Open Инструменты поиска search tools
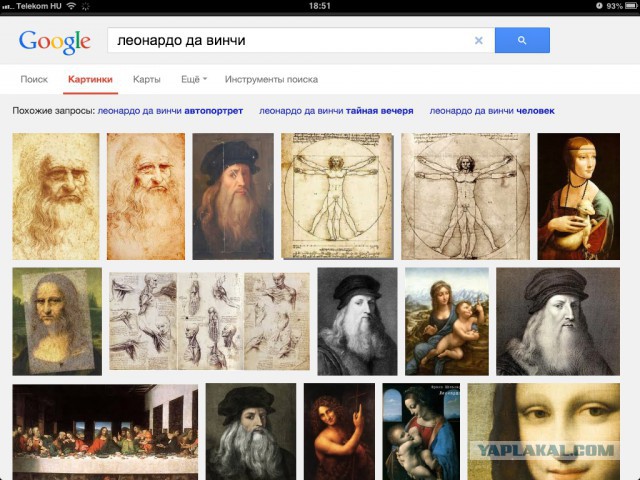 pos(271,79)
